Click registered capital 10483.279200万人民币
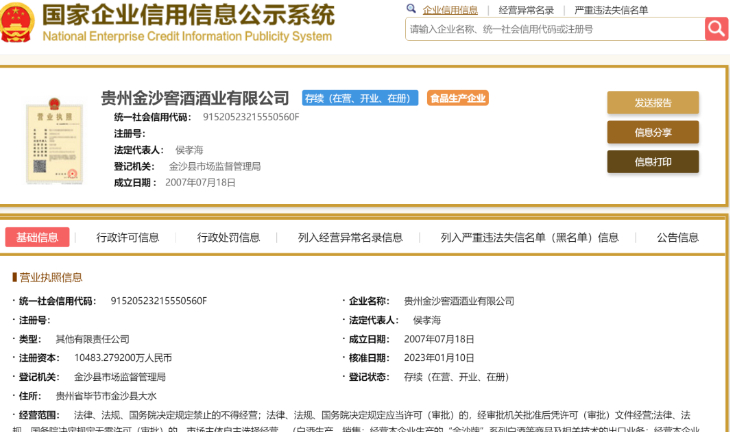Viewport: 730px width, 432px height. tap(123, 358)
